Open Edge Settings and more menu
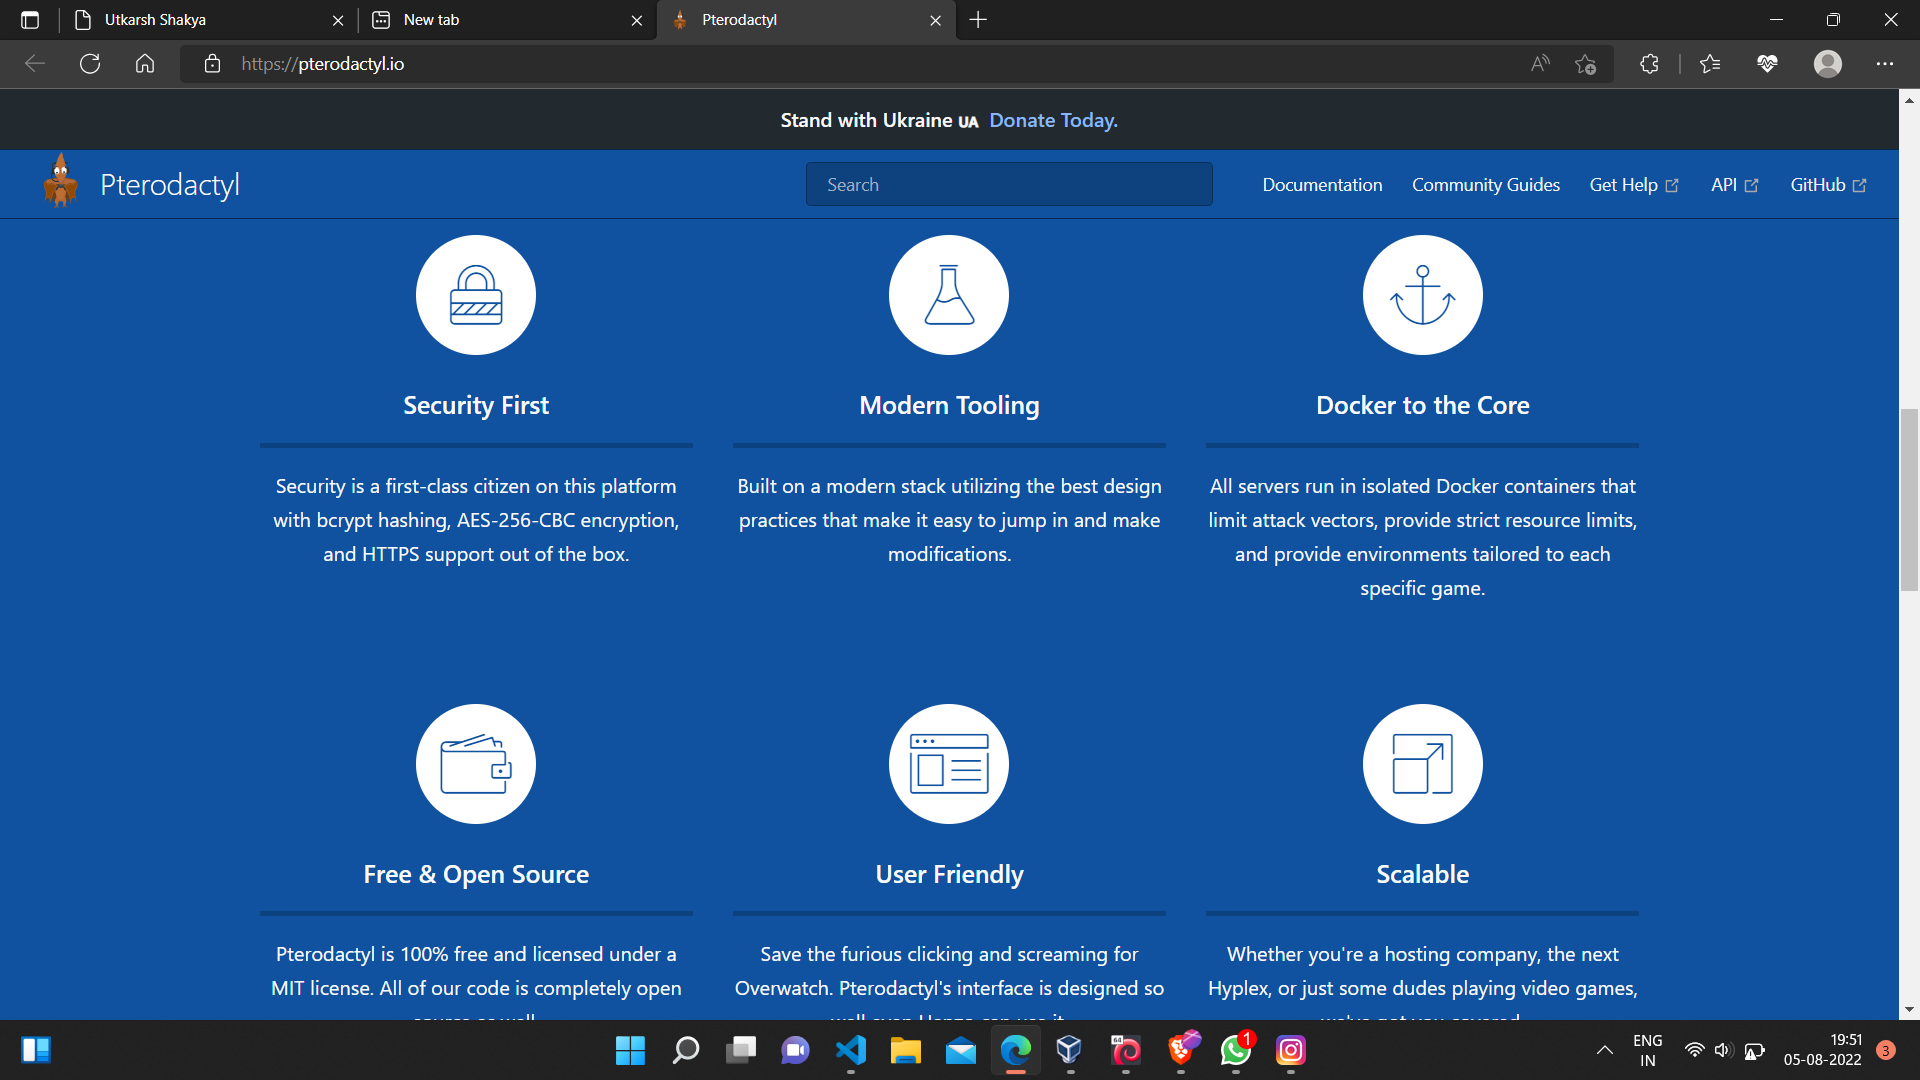Screen dimensions: 1920x1080 pyautogui.click(x=1885, y=64)
